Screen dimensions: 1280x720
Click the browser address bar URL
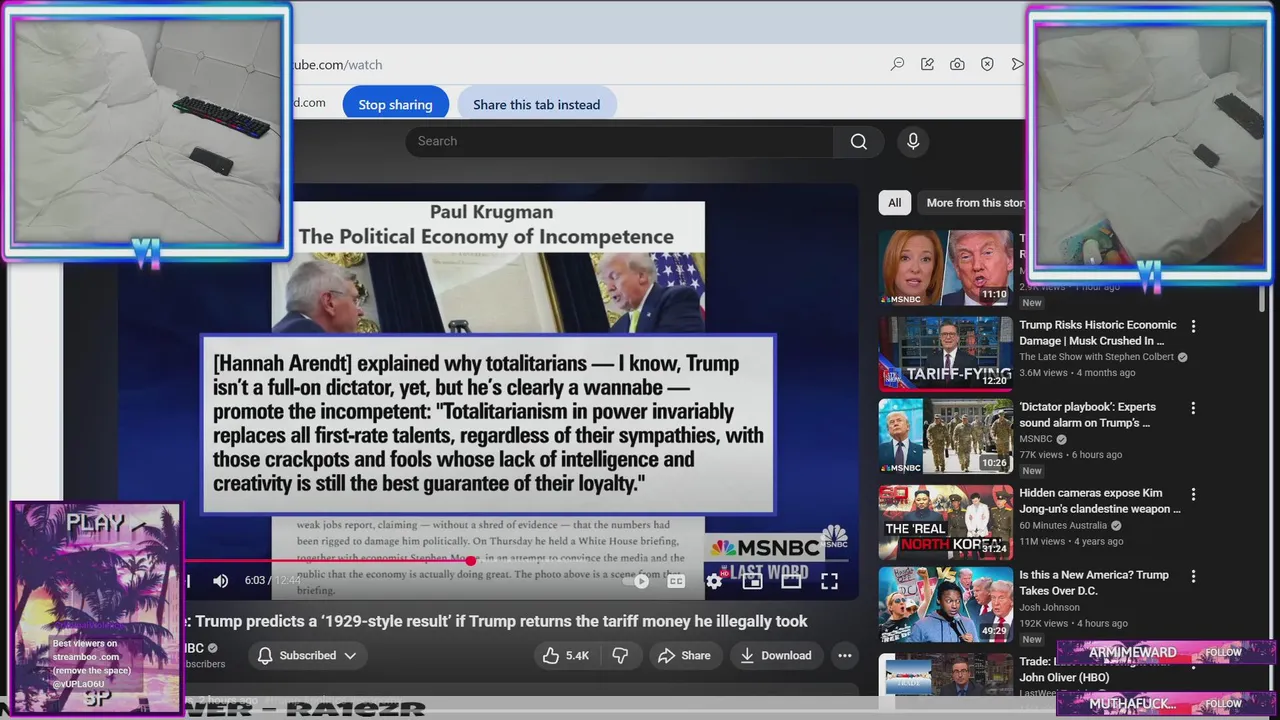(x=337, y=64)
